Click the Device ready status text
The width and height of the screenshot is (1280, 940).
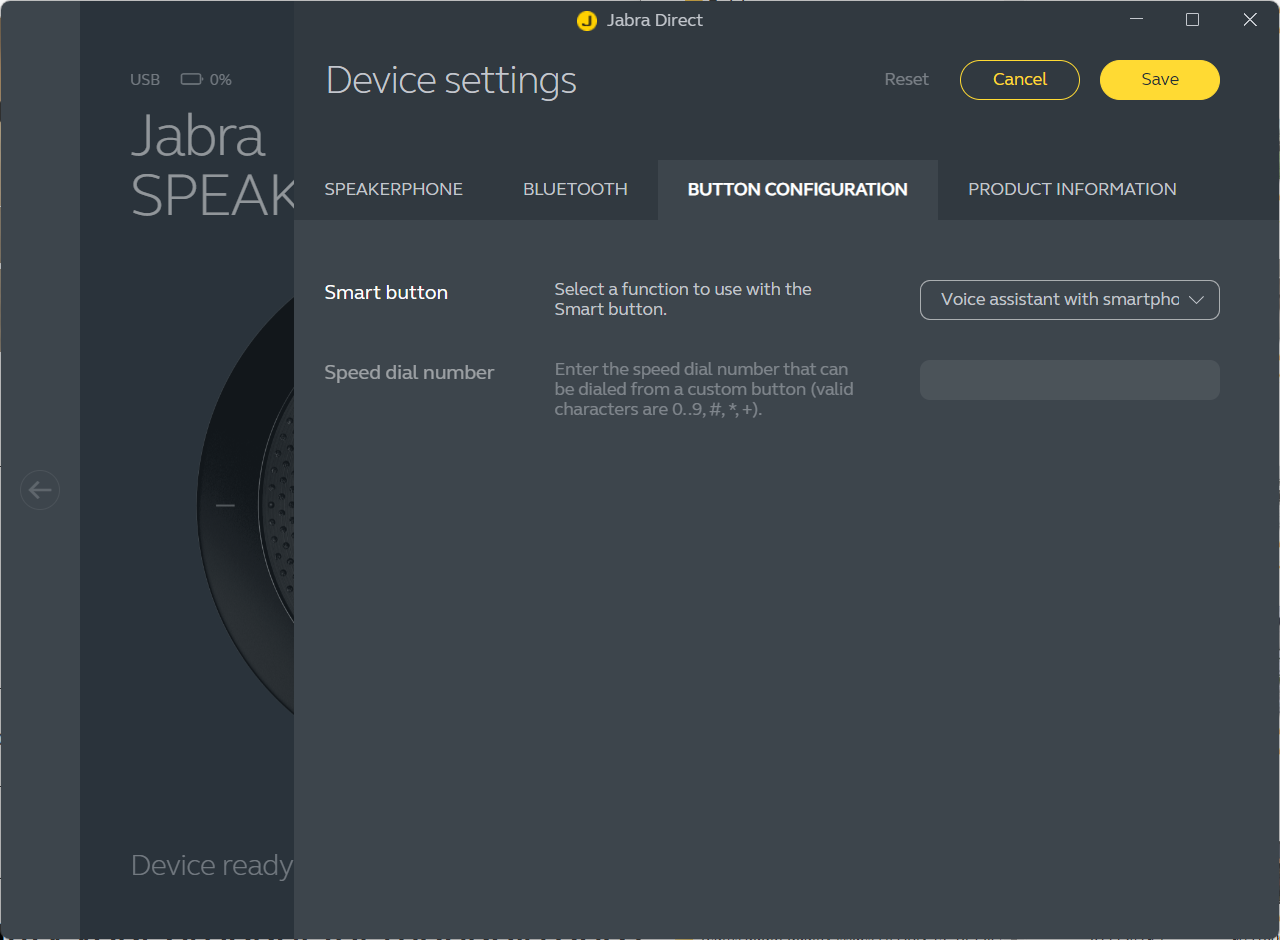click(x=212, y=865)
